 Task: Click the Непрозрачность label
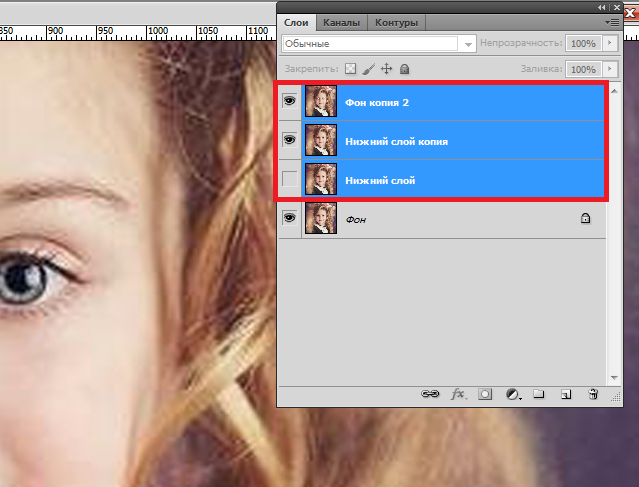click(x=521, y=43)
